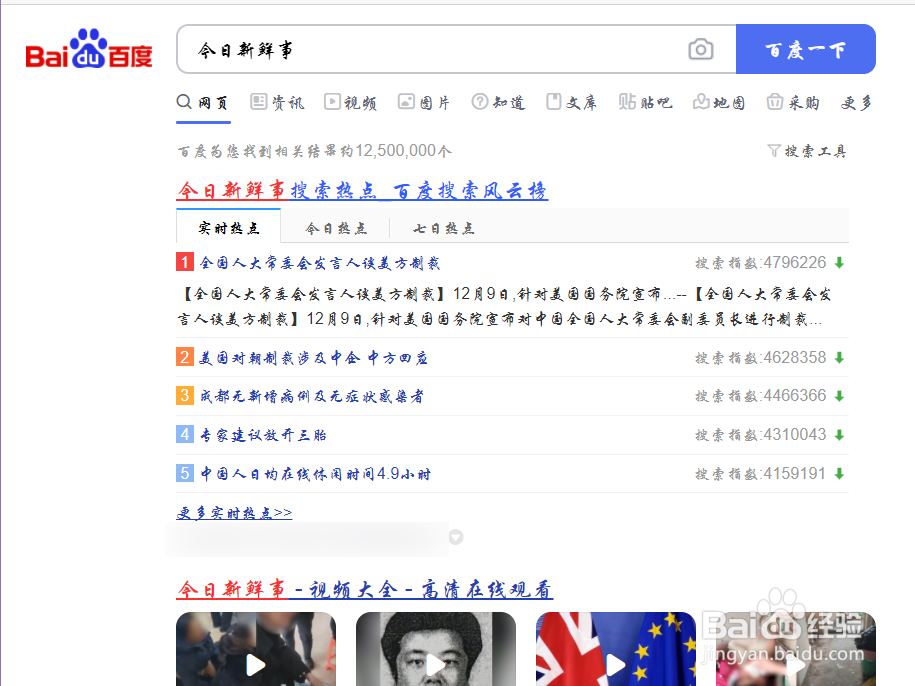Click search index 4310043 text
Screen dimensions: 915x686
[760, 435]
